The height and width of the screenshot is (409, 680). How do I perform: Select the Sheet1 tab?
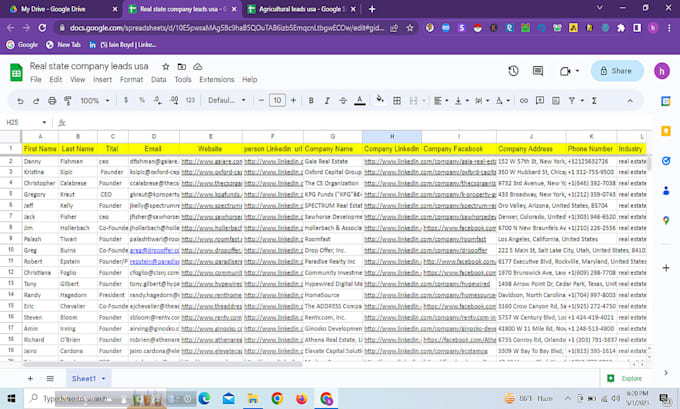[88, 379]
